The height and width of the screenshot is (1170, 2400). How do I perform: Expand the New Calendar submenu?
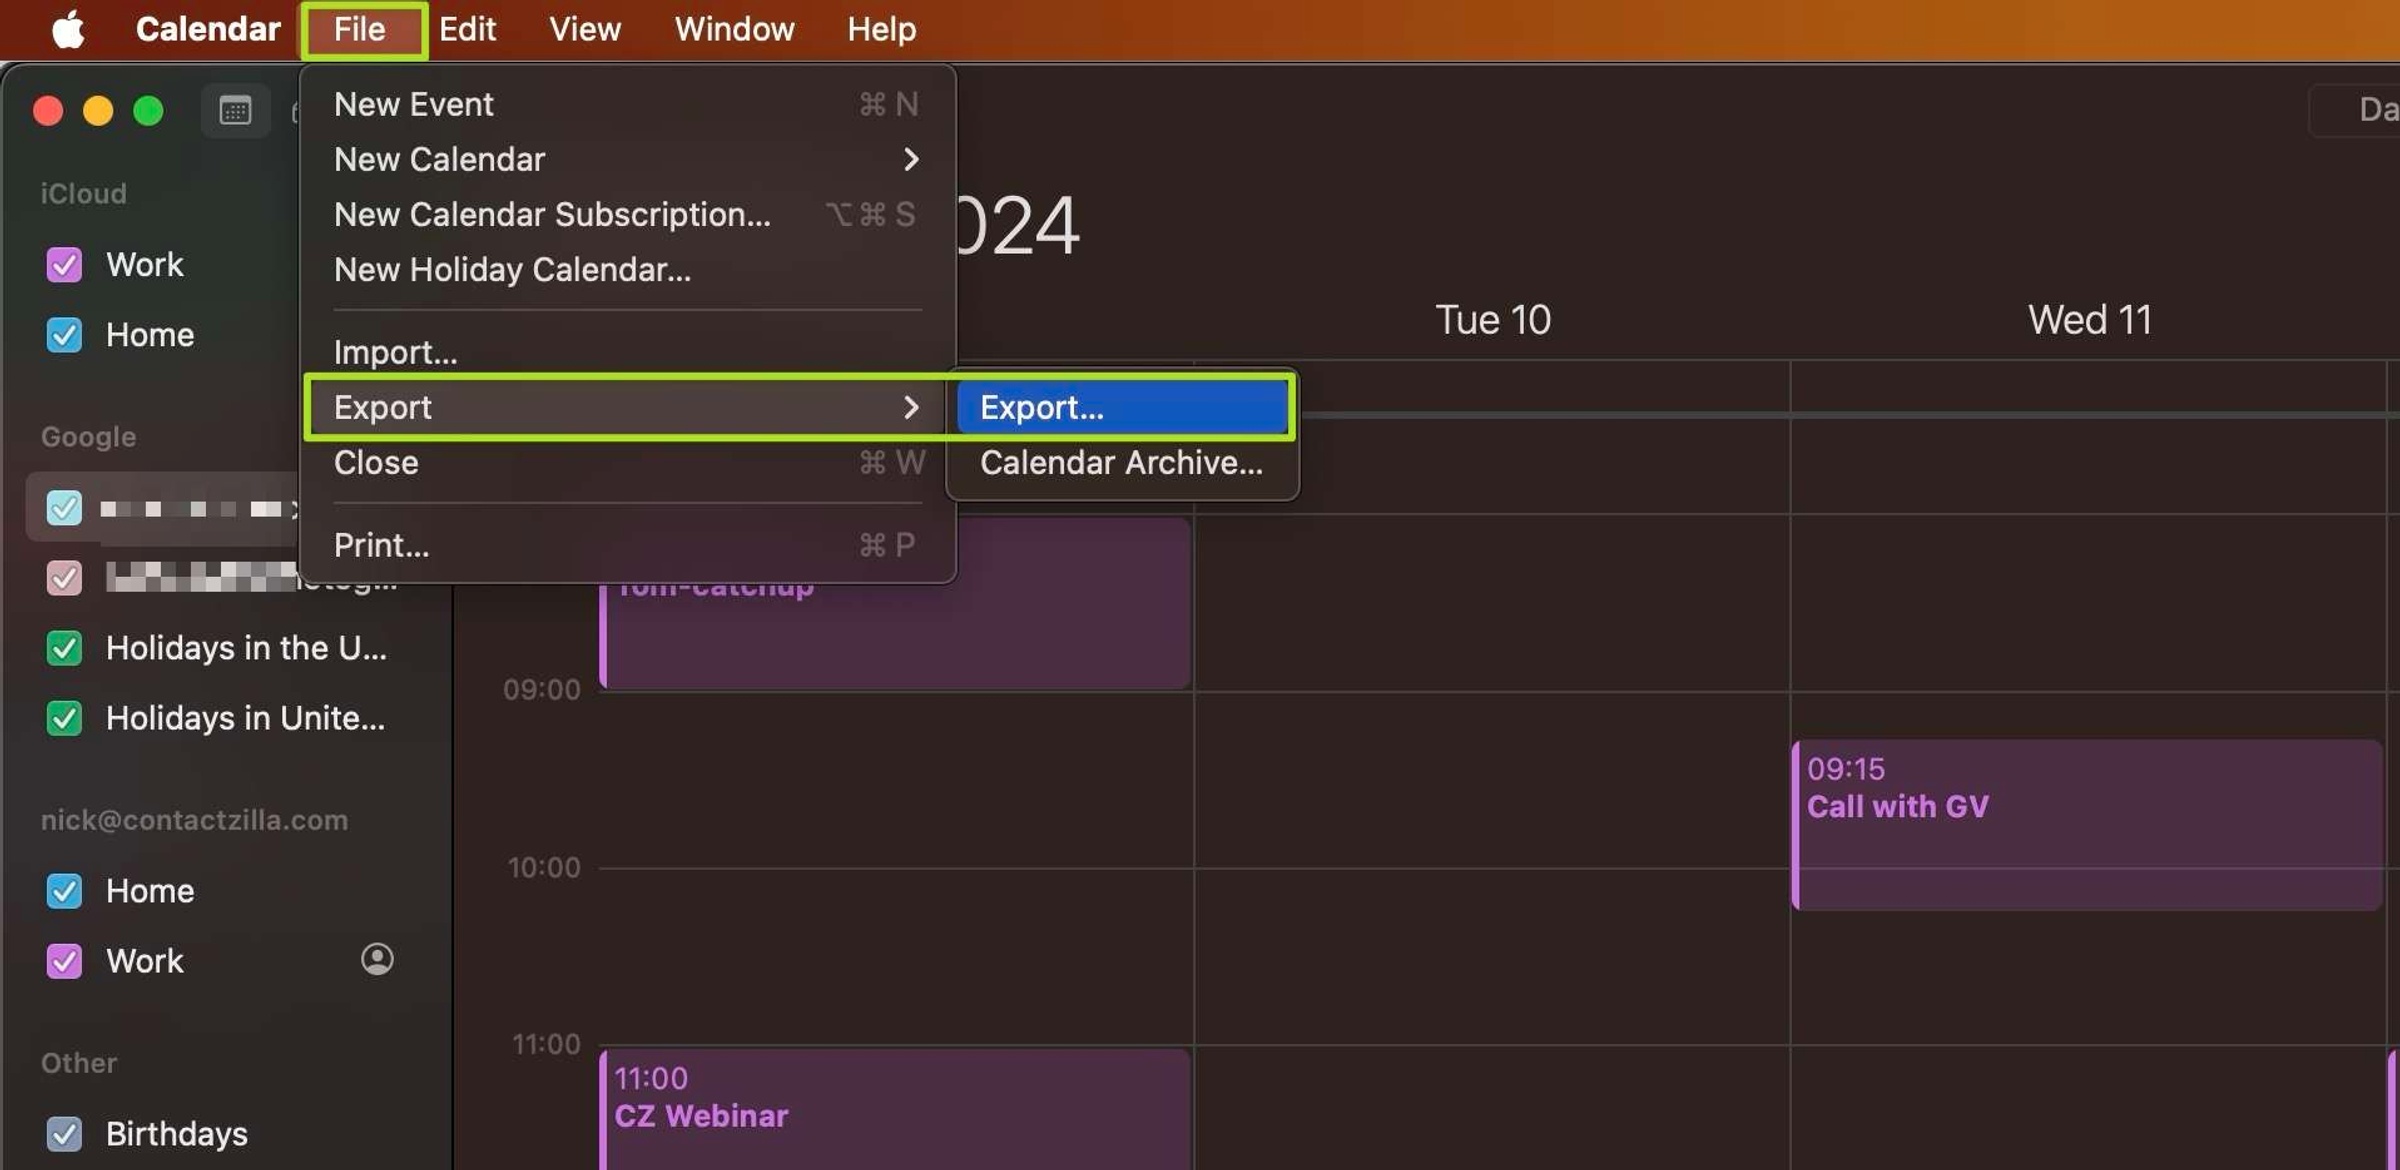click(628, 159)
